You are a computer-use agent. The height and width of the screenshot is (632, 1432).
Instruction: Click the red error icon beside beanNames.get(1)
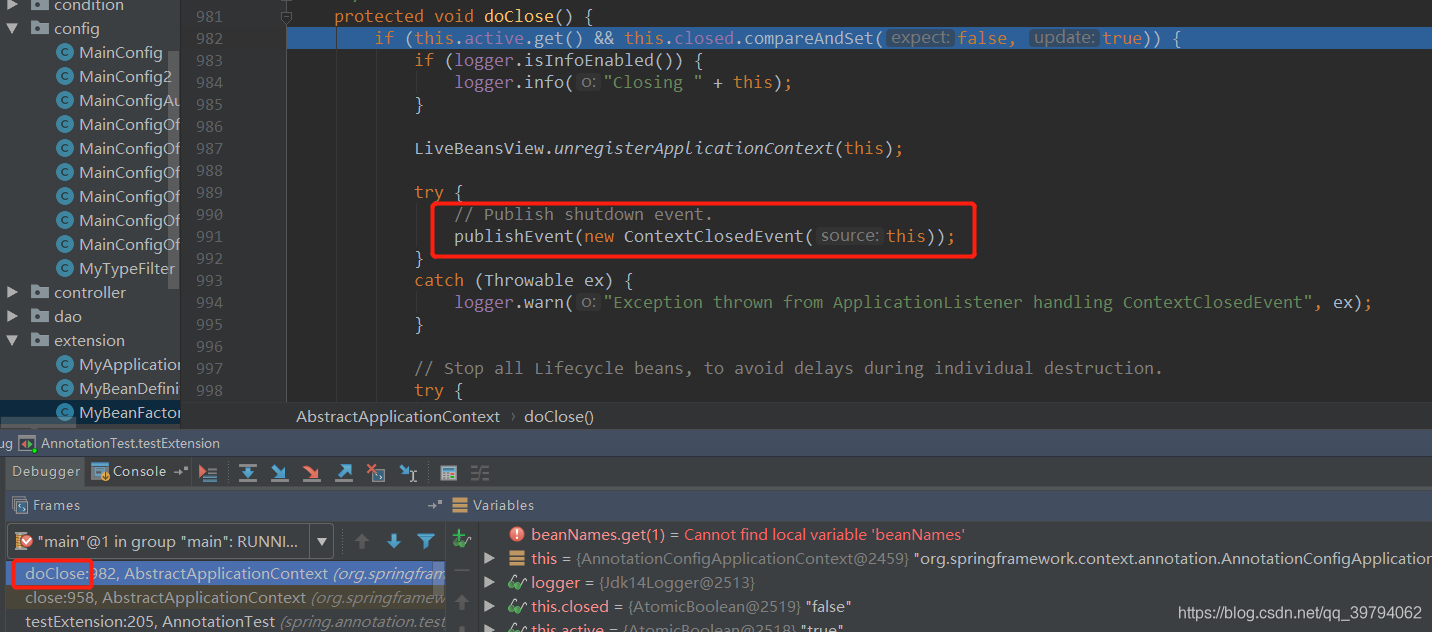pos(517,535)
